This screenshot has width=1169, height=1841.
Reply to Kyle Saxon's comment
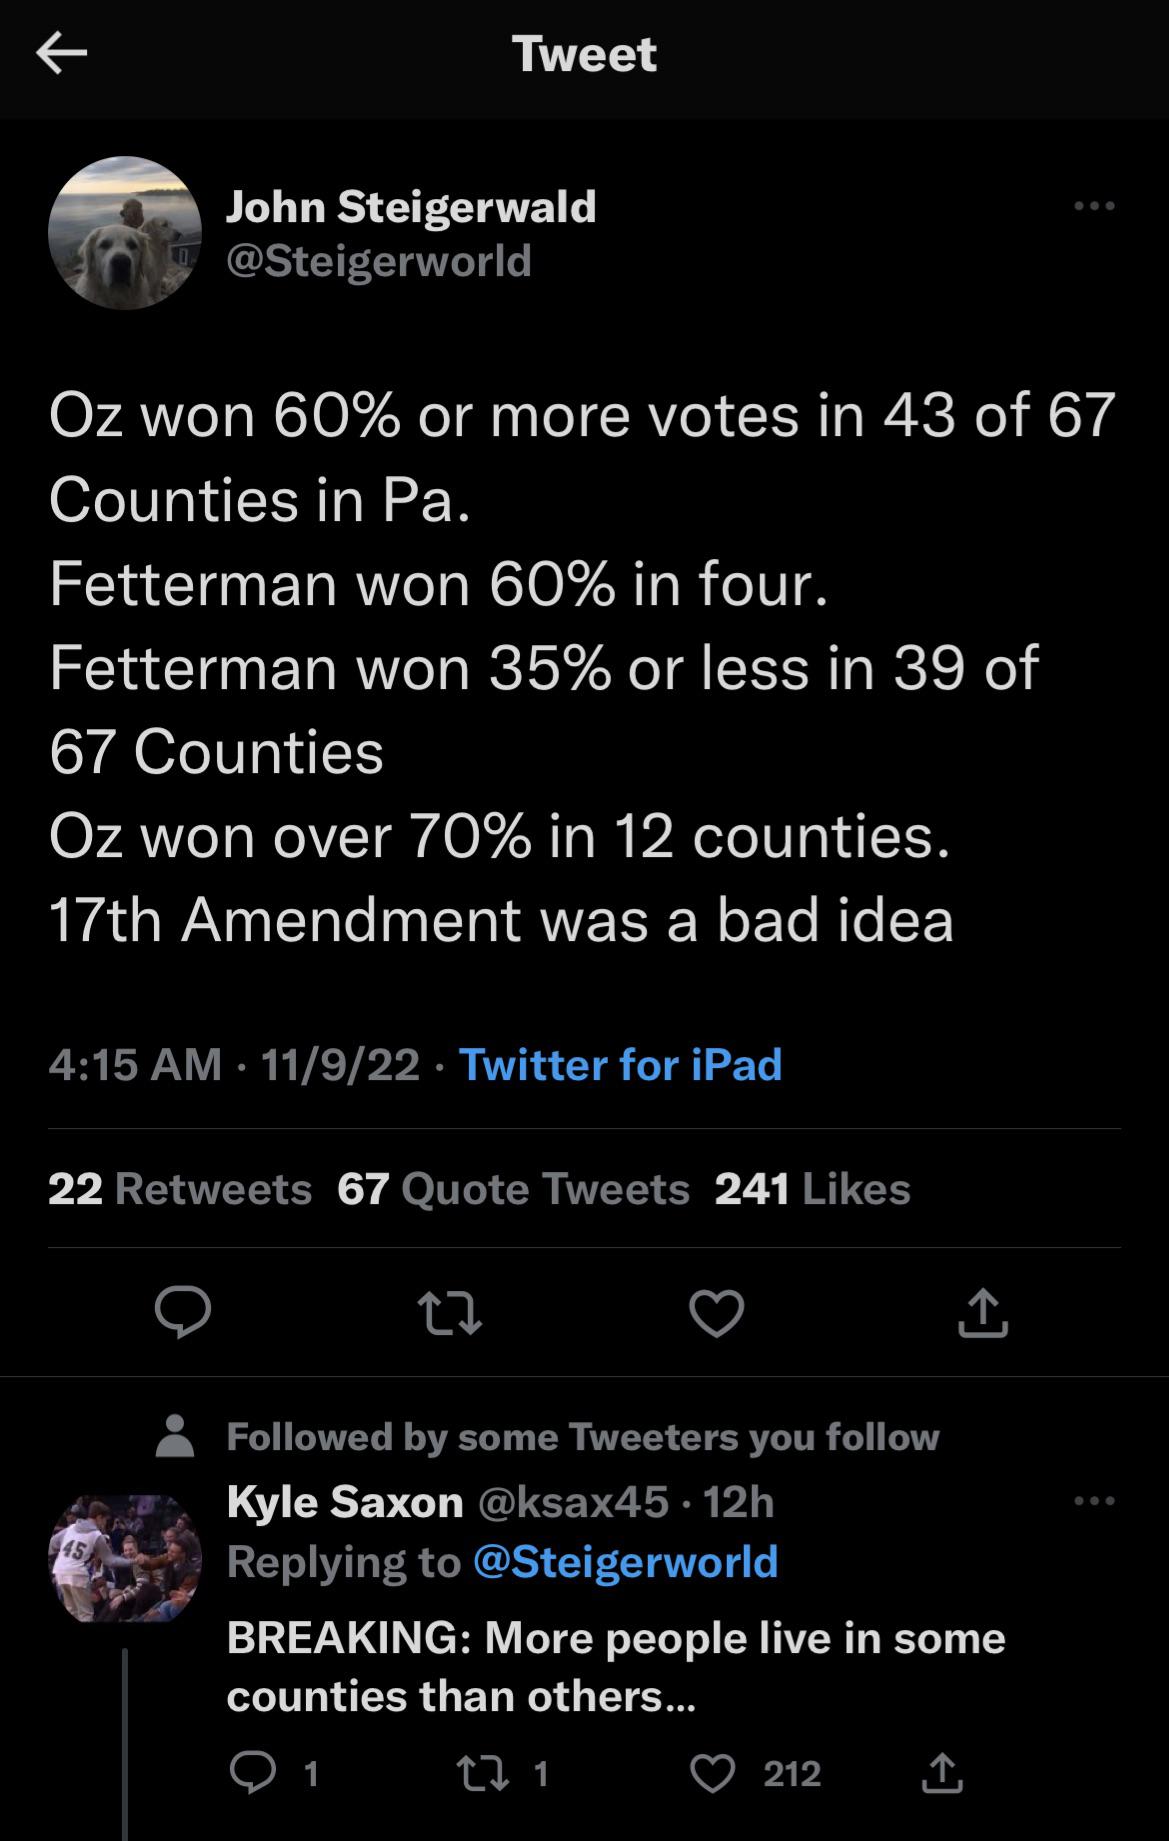click(x=252, y=1773)
